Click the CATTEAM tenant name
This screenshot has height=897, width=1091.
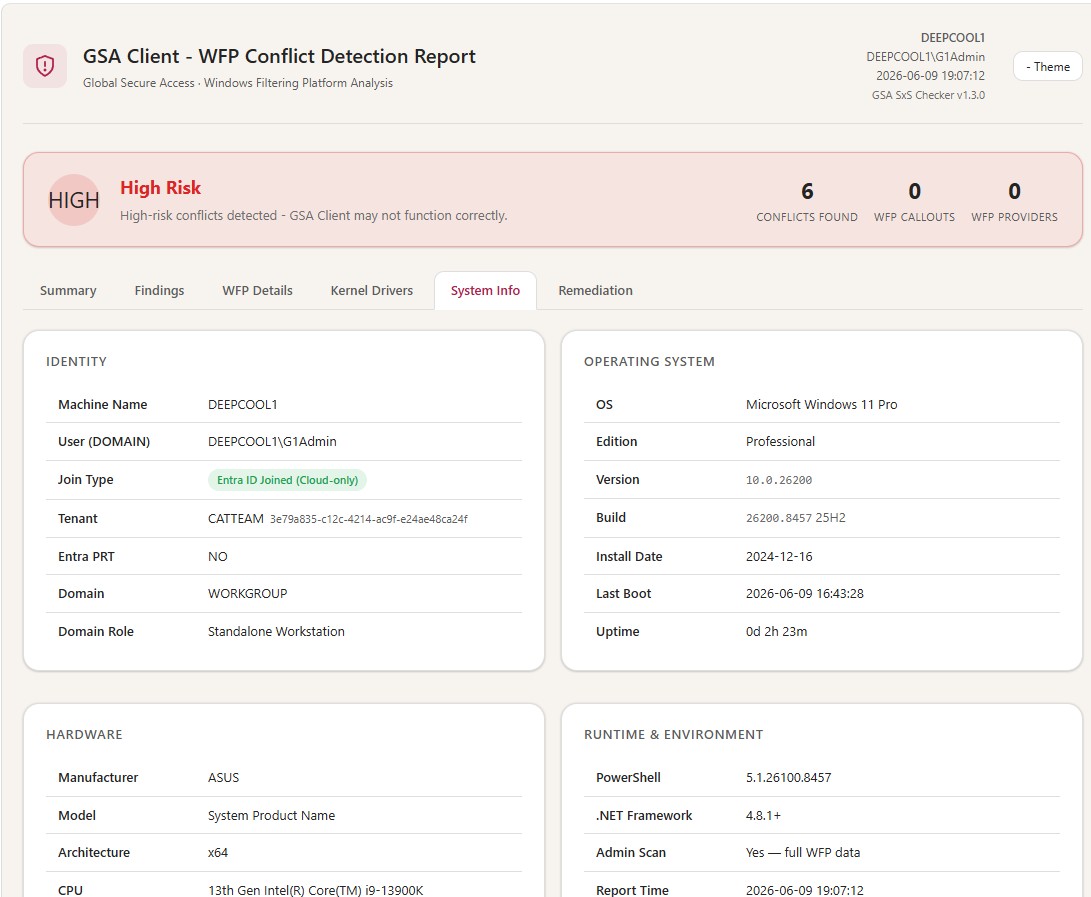(x=236, y=518)
